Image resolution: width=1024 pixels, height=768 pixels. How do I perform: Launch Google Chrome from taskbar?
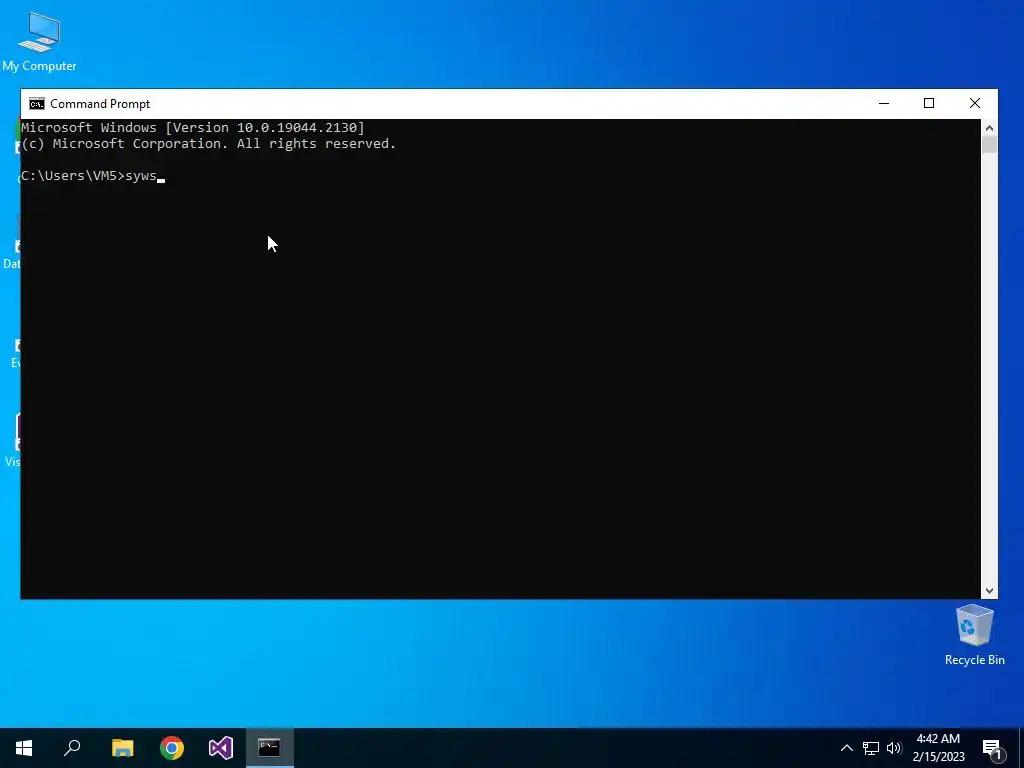click(172, 748)
